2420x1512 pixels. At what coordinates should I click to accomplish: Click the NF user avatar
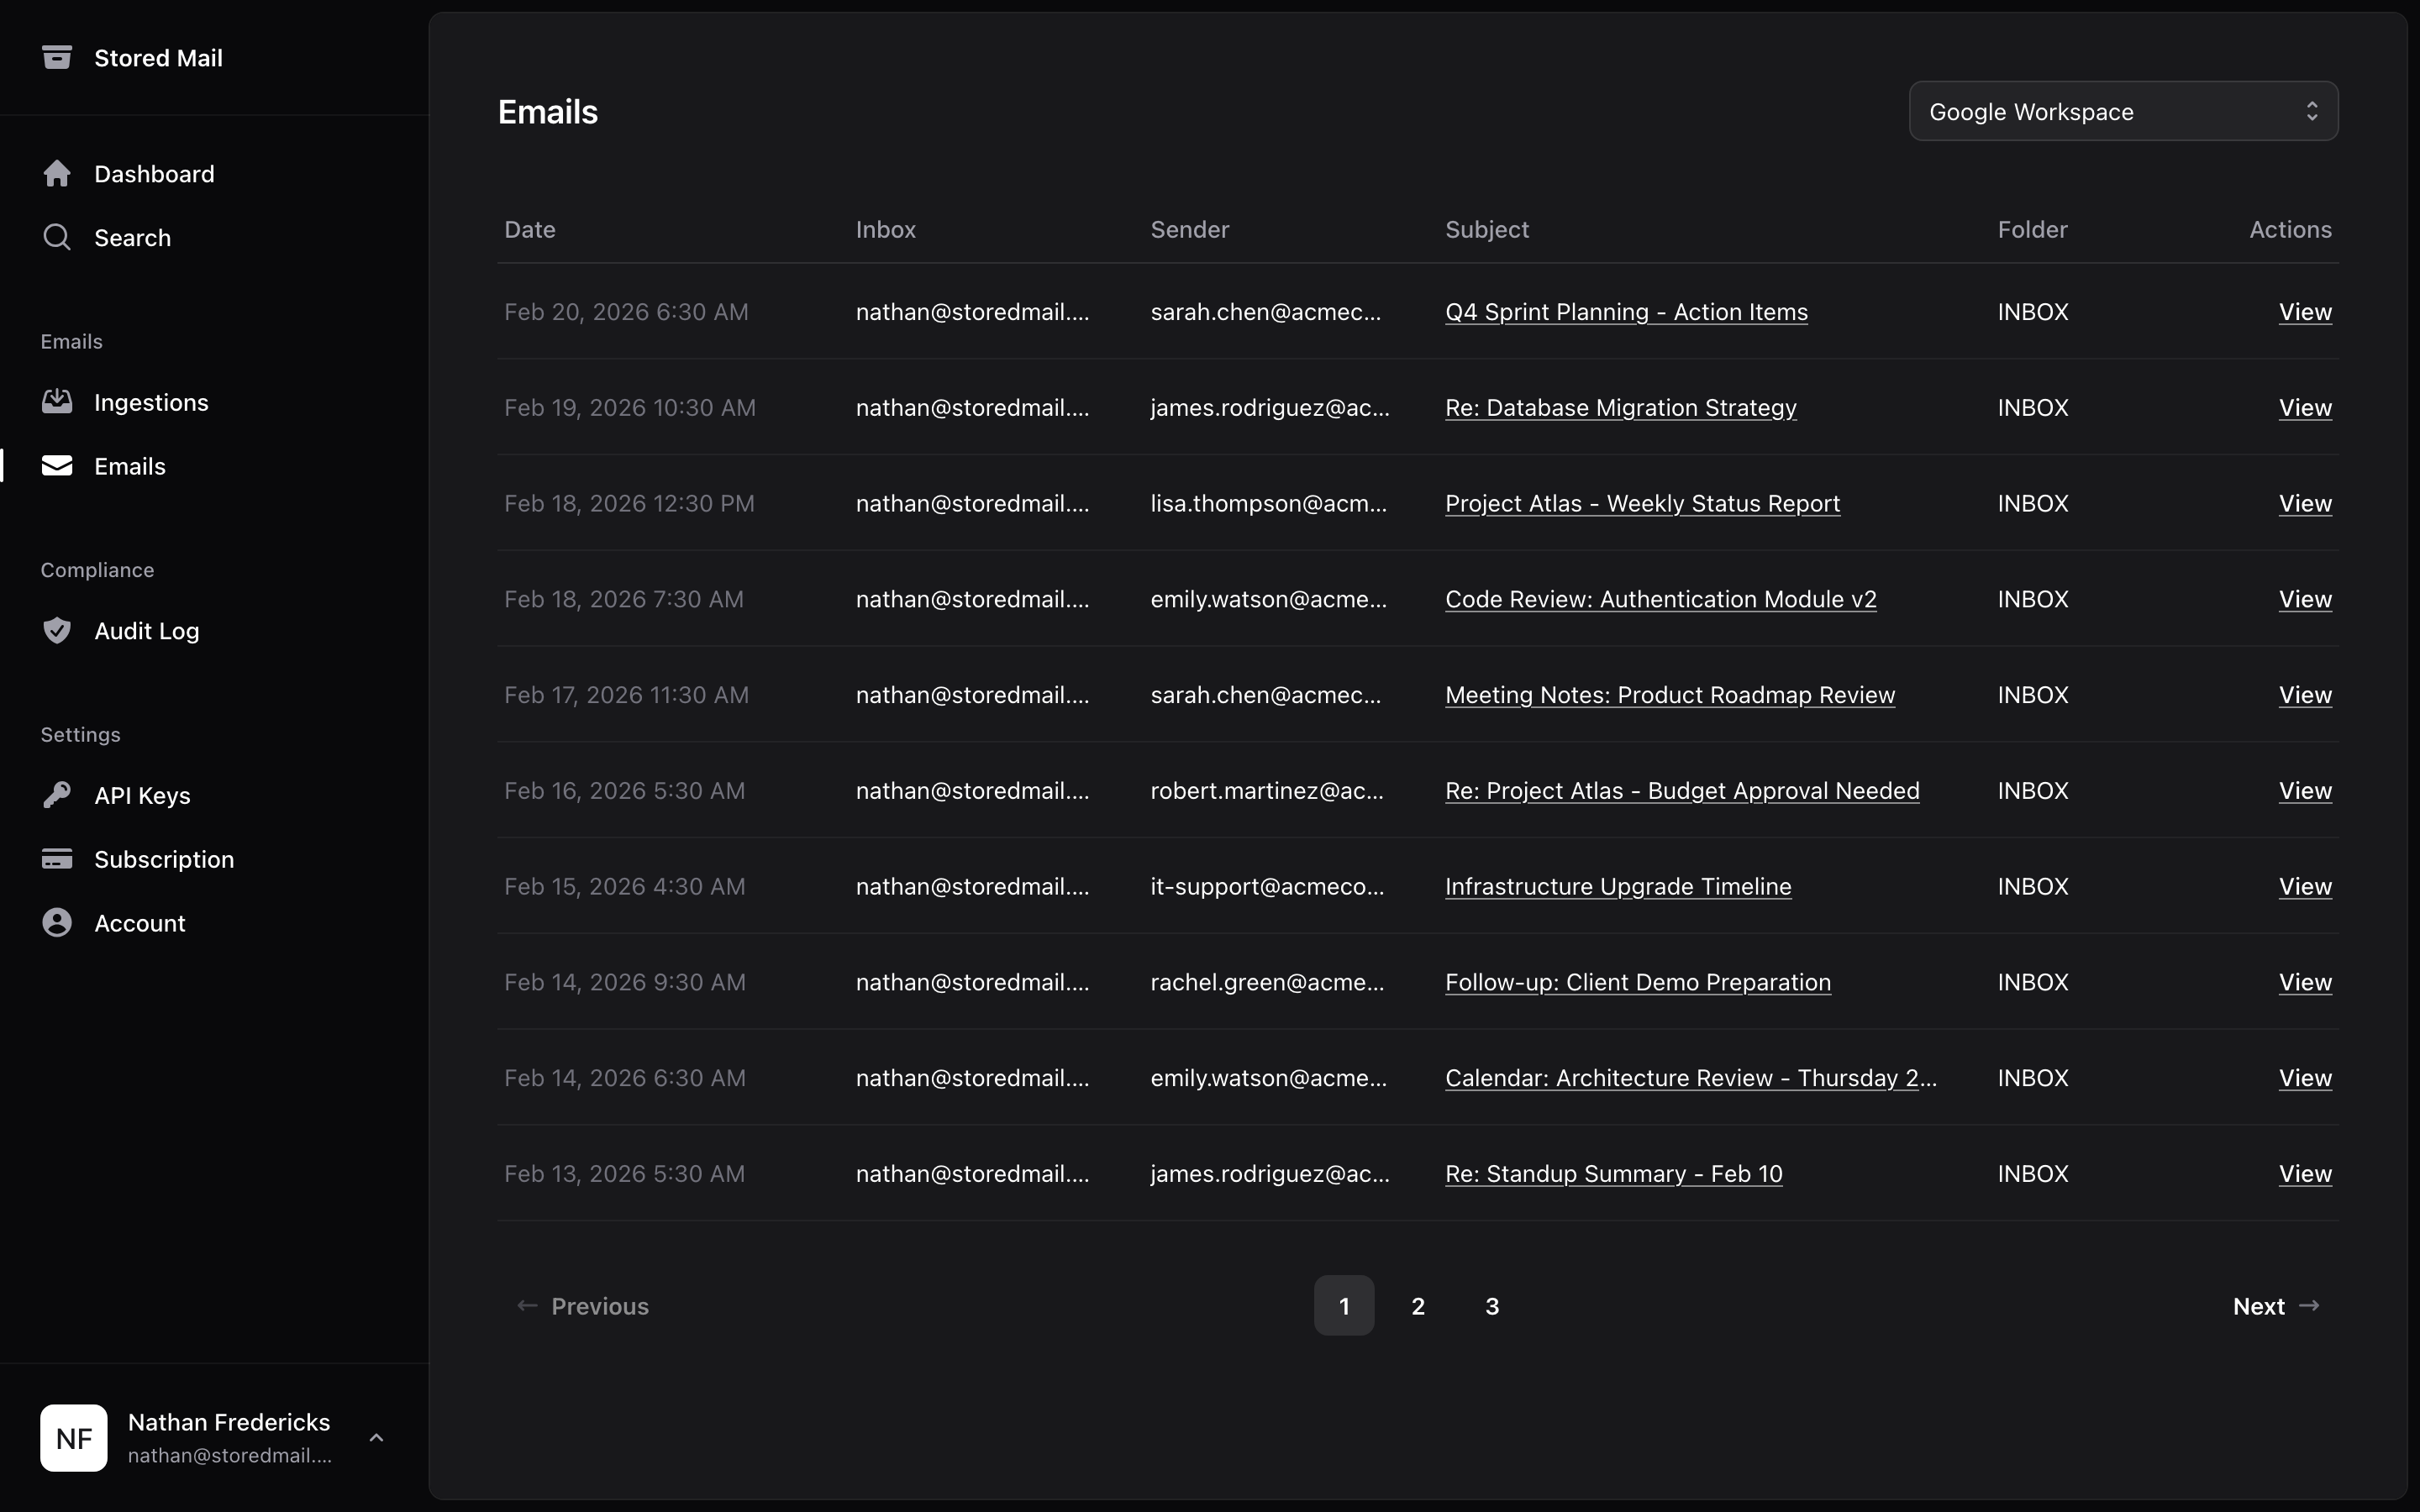point(74,1438)
